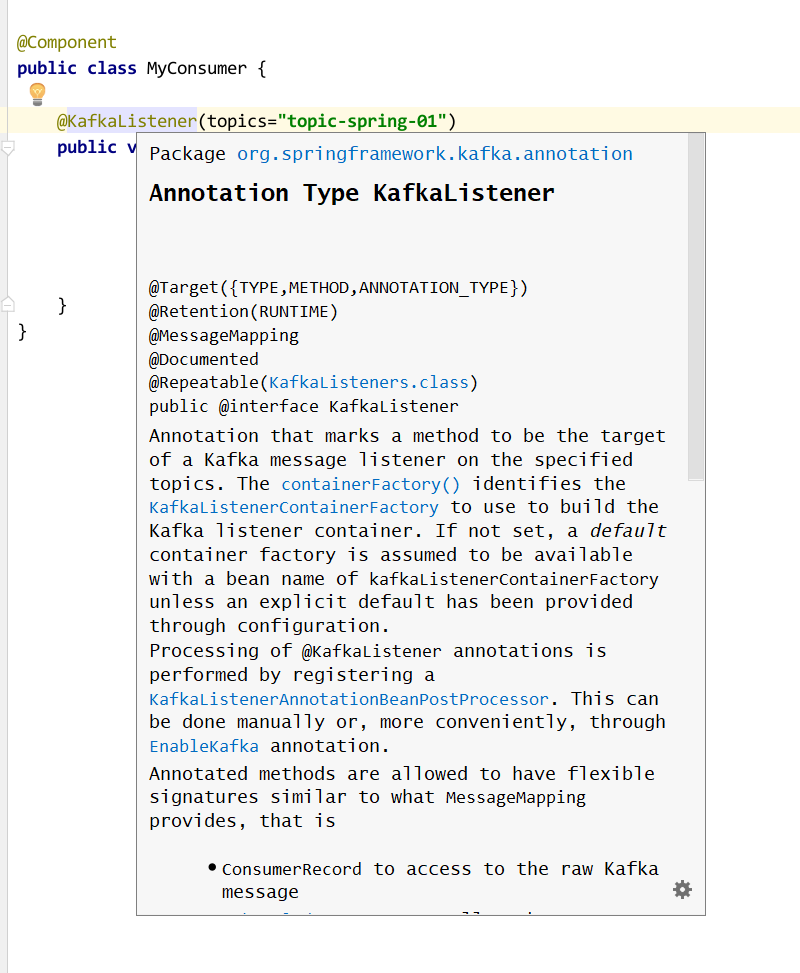Screen dimensions: 800x973
Task: Collapse the method at its top fold marker
Action: point(8,148)
